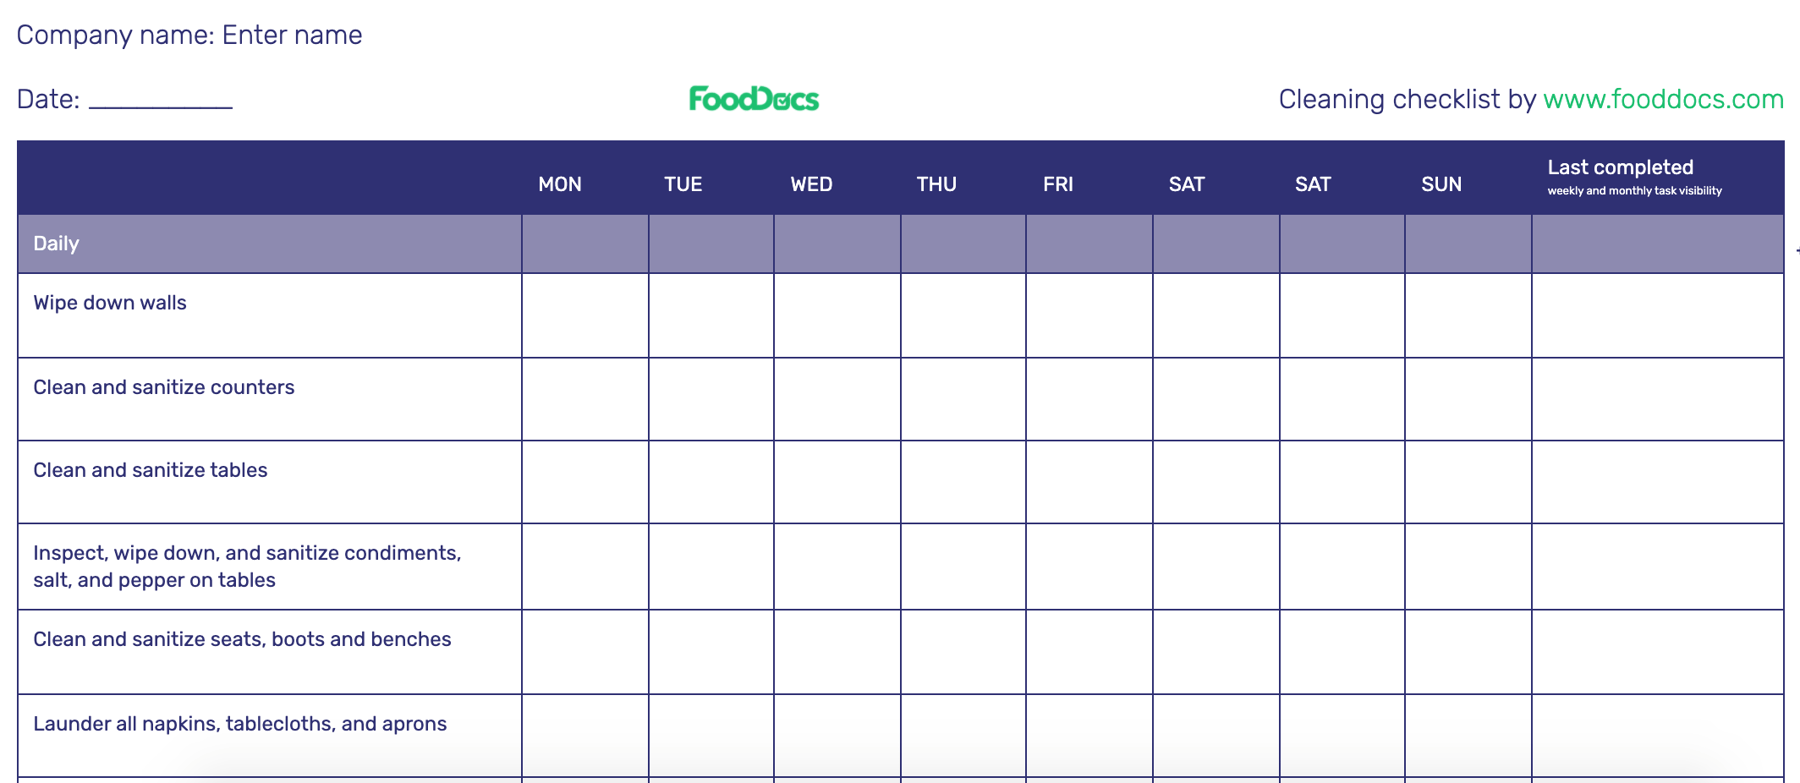
Task: Click the THU column header
Action: click(937, 184)
